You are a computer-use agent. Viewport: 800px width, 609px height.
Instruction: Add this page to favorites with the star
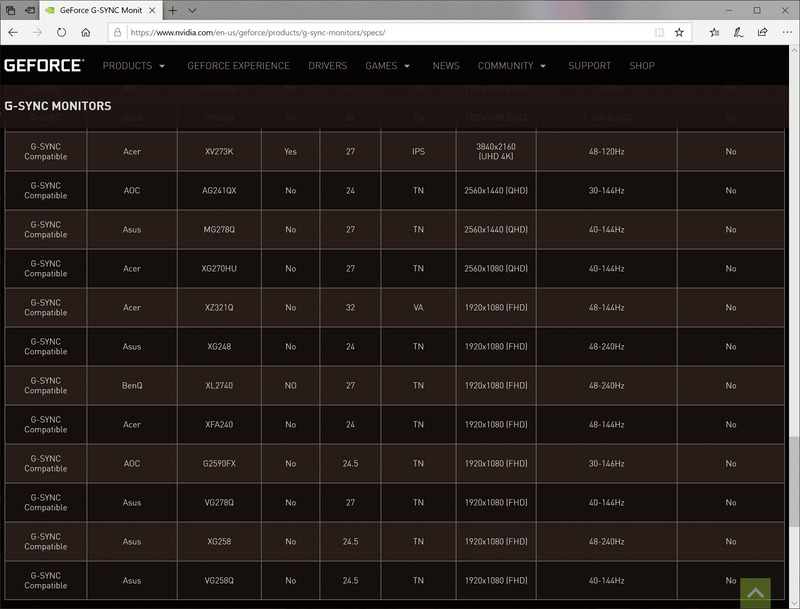[x=680, y=32]
